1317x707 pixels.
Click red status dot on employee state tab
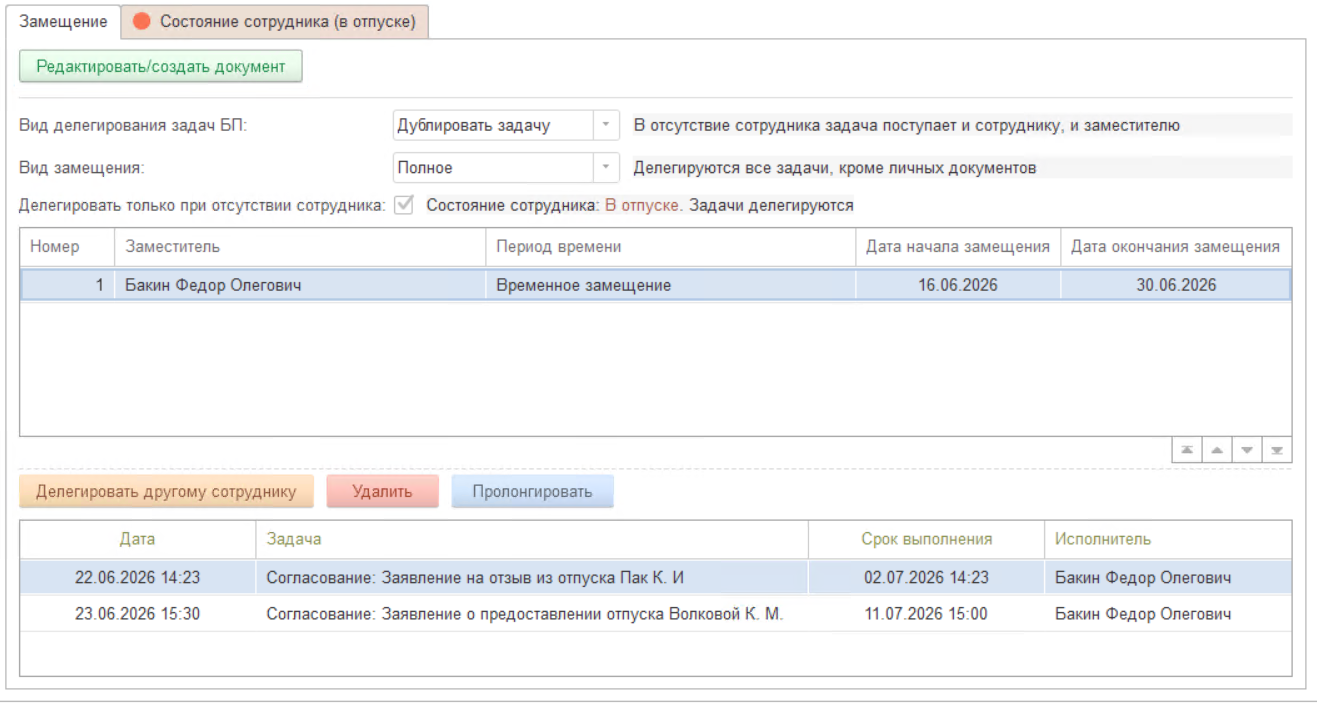click(142, 21)
